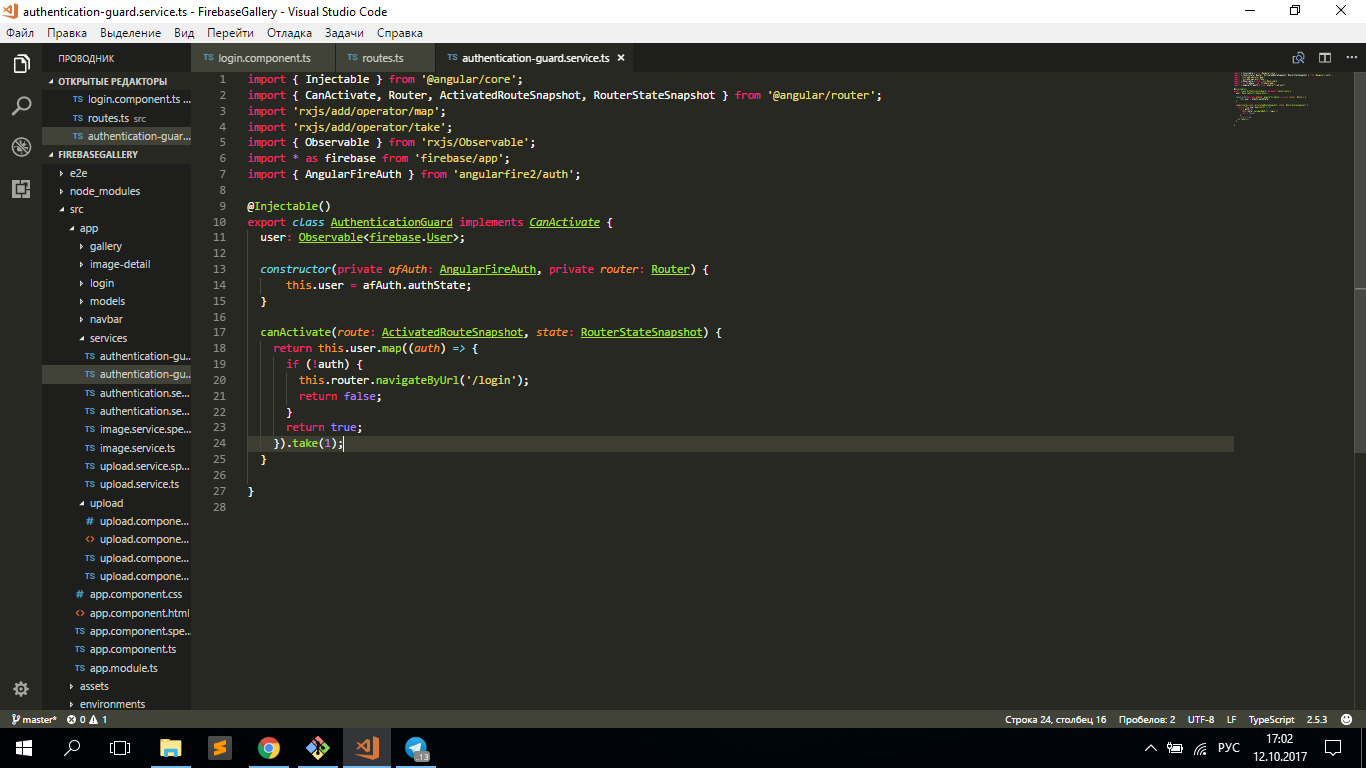1366x768 pixels.
Task: Open the Search view in activity bar
Action: coord(21,106)
